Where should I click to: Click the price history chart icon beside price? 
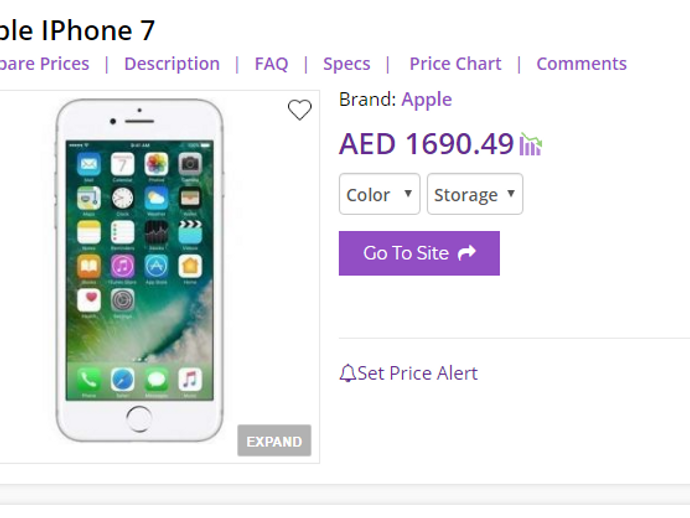pyautogui.click(x=530, y=145)
